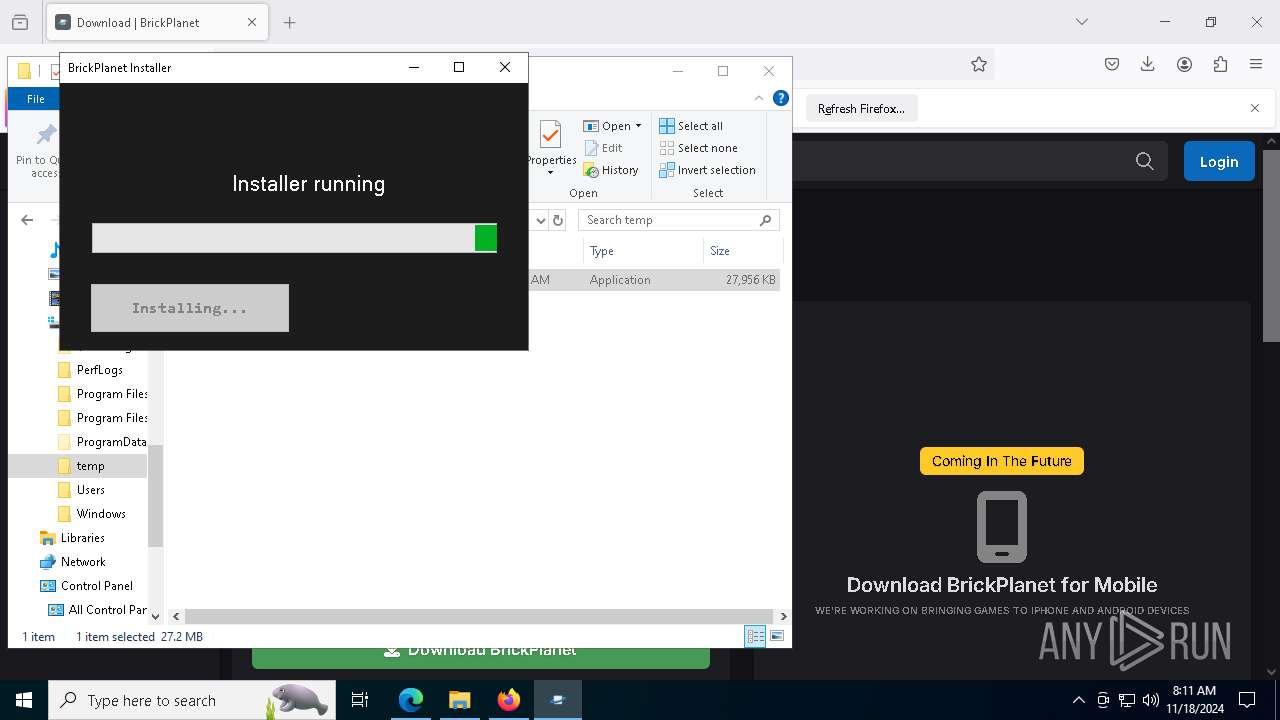Open Firefox tab list icon at top left
The image size is (1280, 720).
pyautogui.click(x=20, y=22)
